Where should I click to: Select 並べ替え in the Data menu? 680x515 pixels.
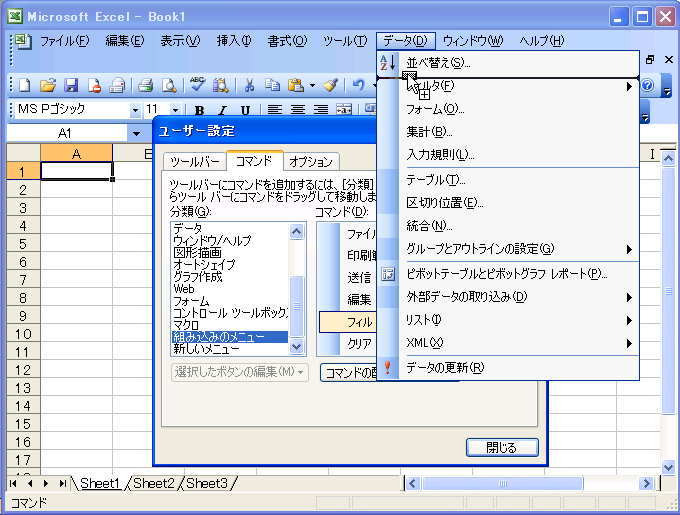coord(508,63)
